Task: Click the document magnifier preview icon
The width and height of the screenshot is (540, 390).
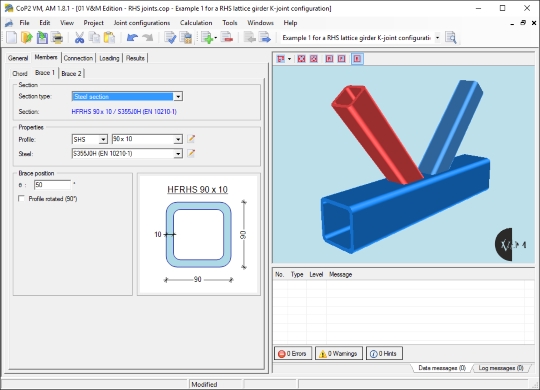Action: pos(450,38)
